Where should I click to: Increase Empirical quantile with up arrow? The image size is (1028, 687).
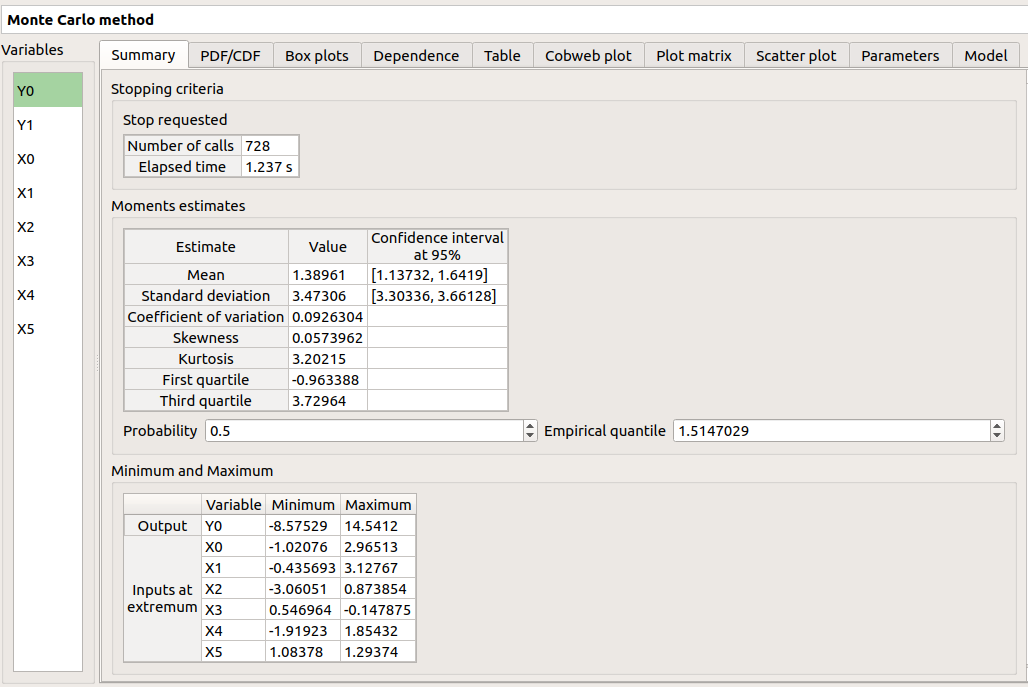997,426
